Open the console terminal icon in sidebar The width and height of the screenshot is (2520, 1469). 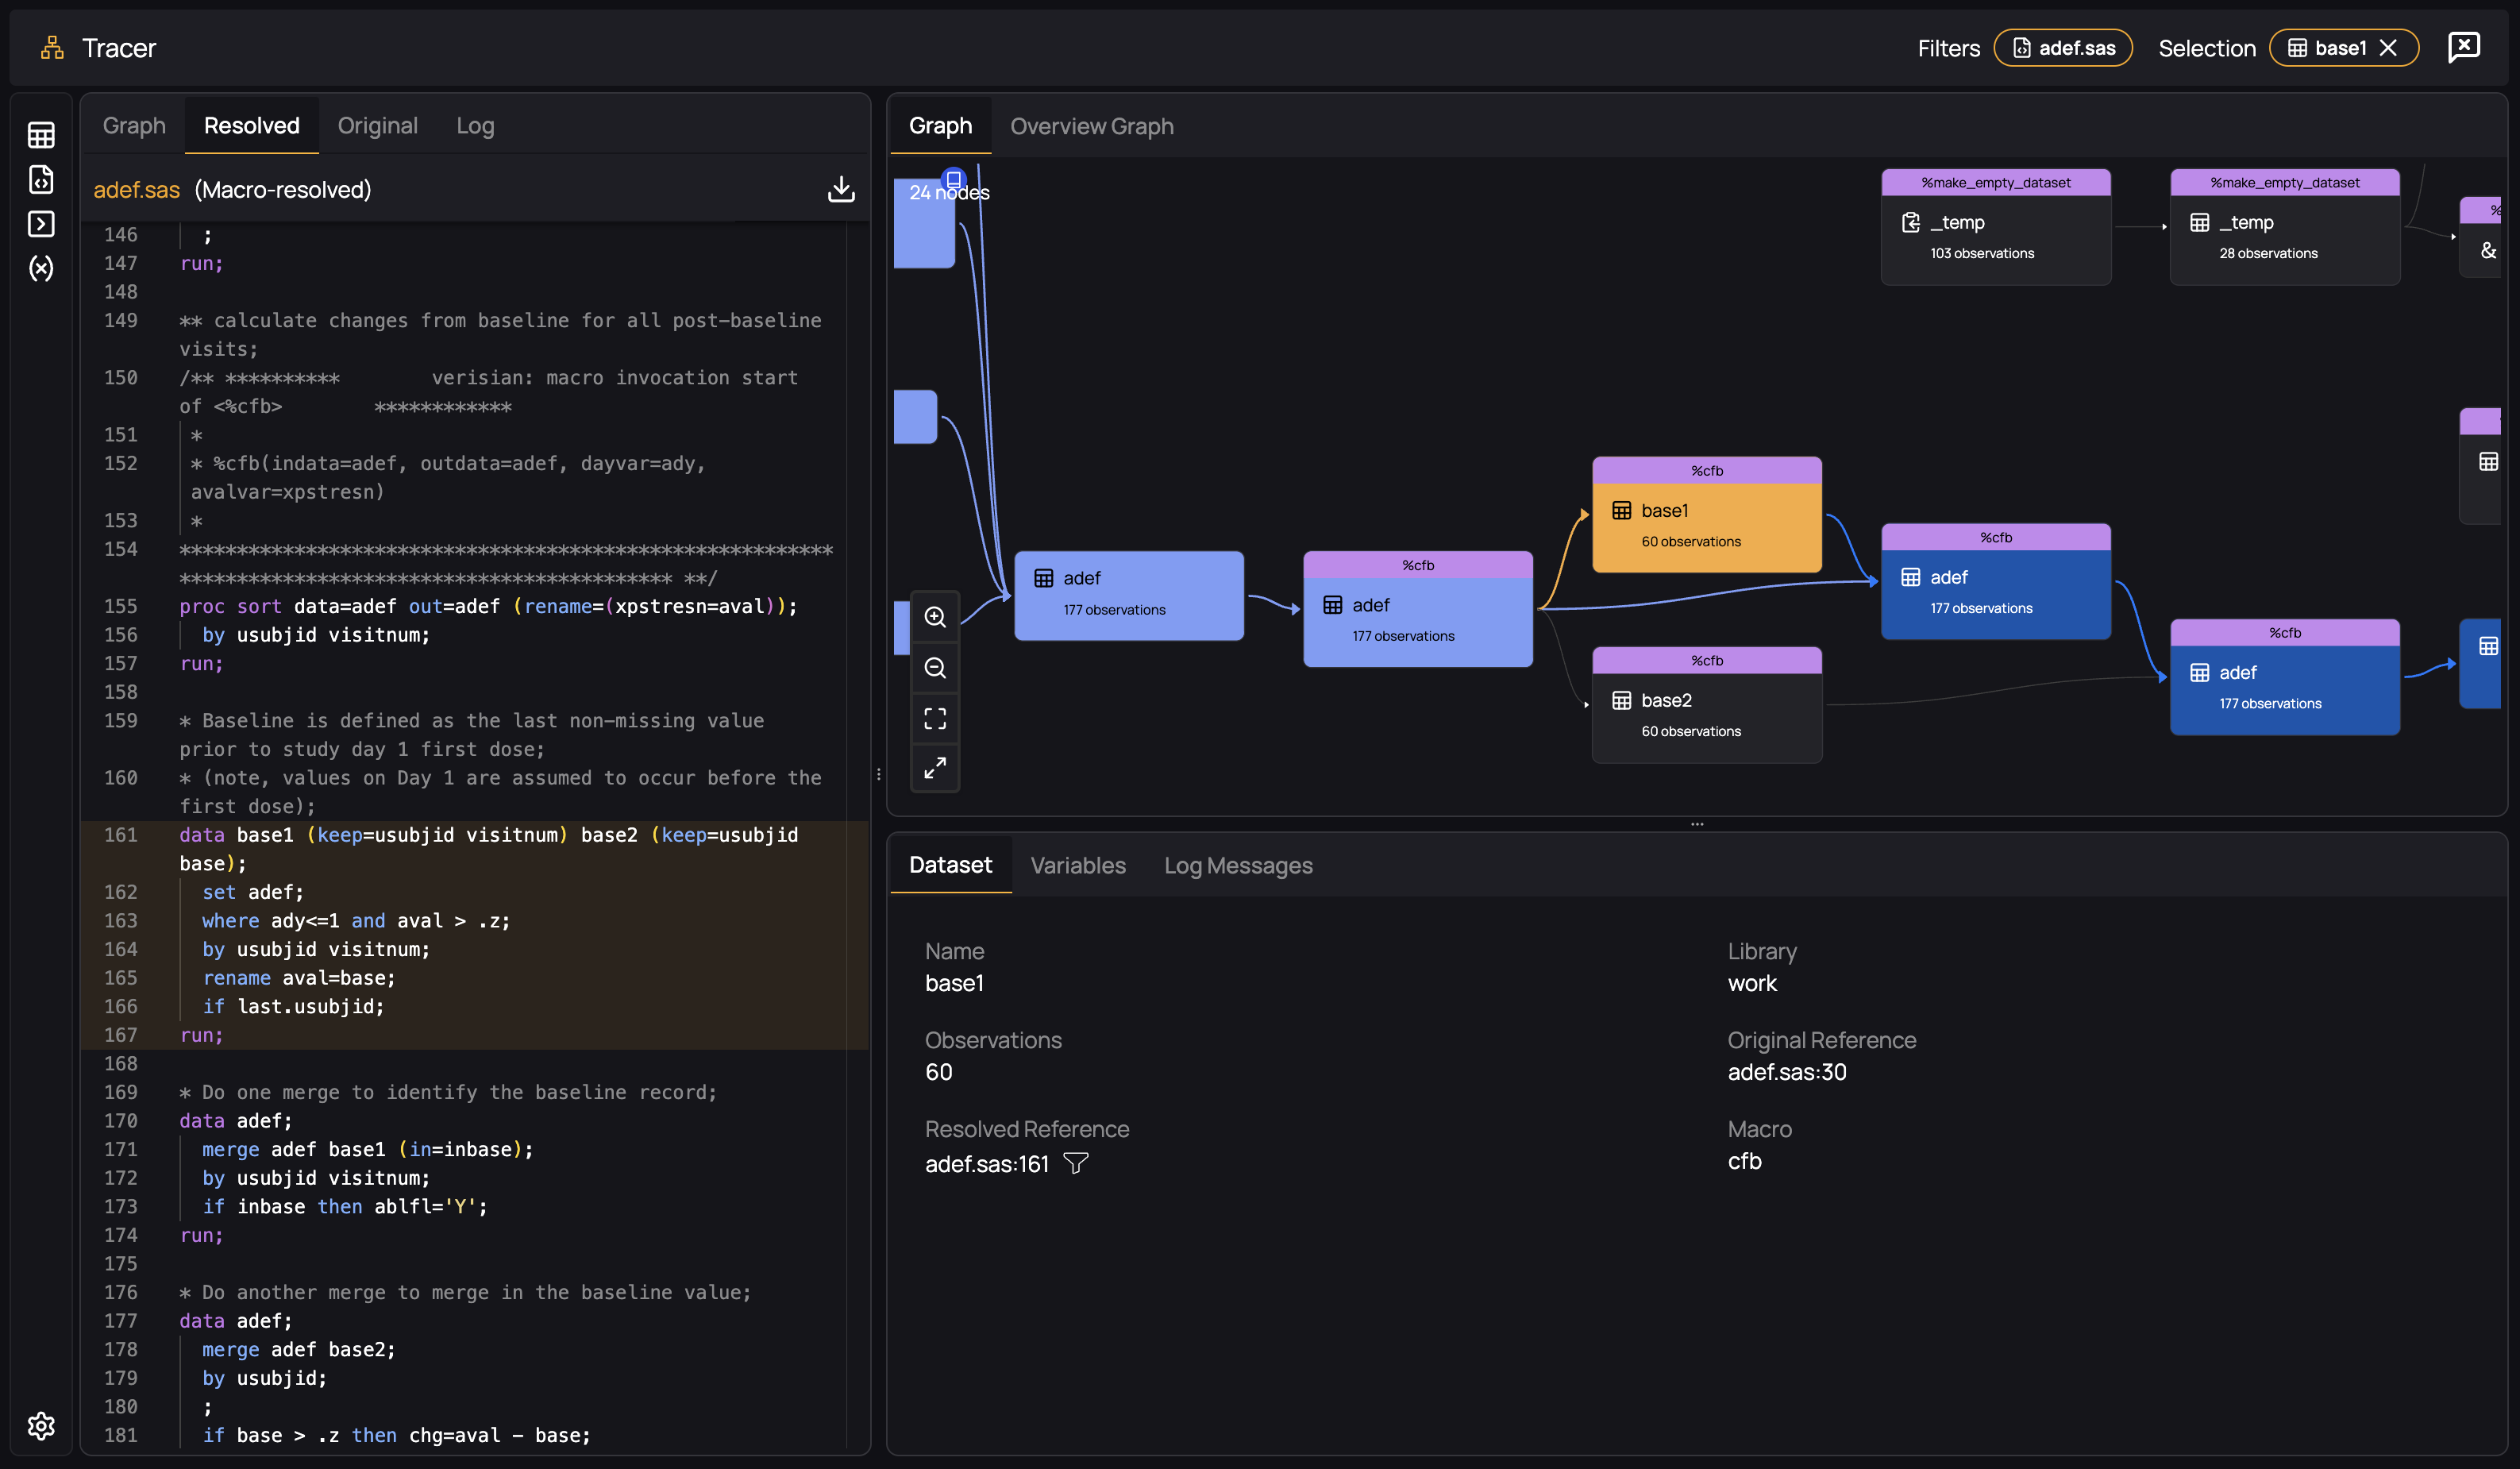tap(41, 223)
